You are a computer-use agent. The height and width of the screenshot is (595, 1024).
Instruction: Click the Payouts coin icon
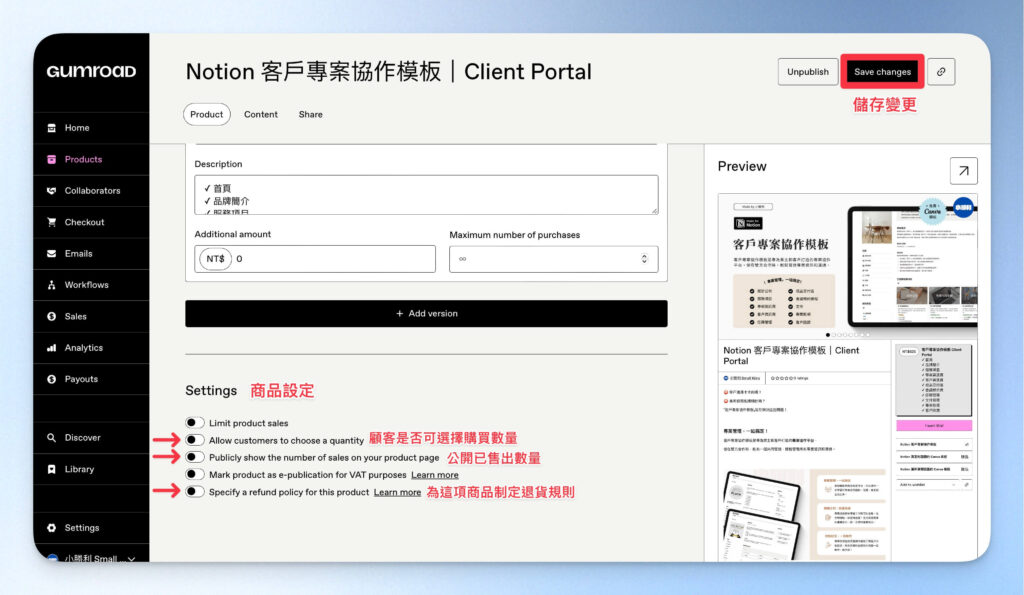tap(52, 379)
